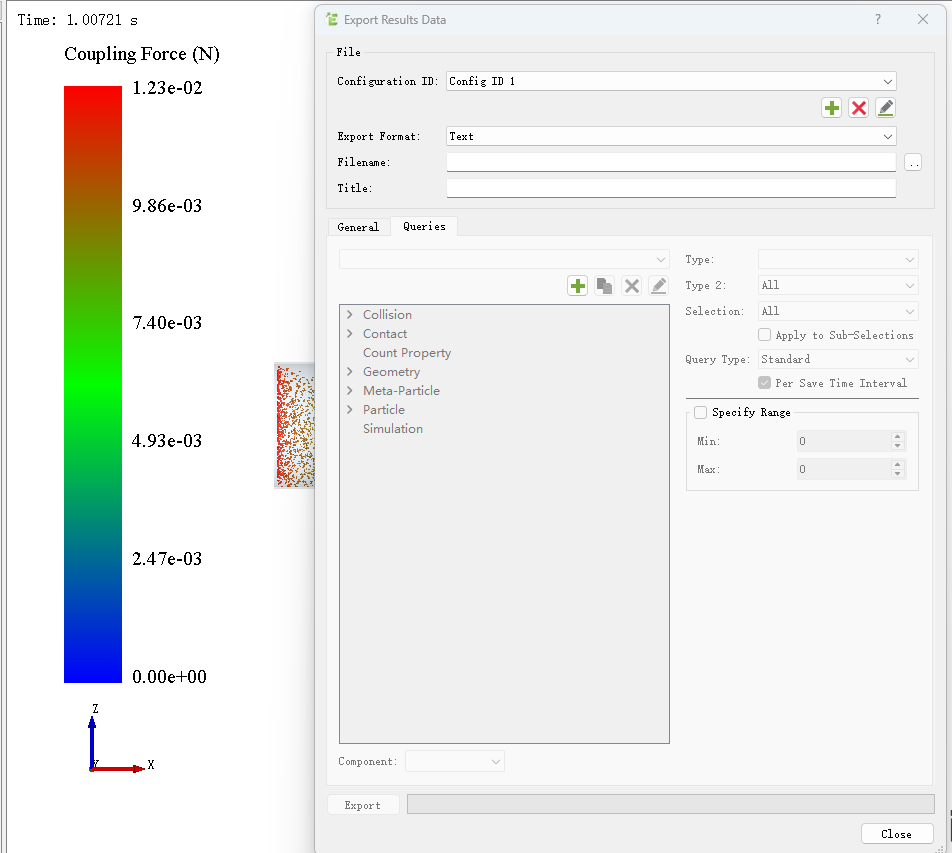Click the Coupling Force color legend bar
The width and height of the screenshot is (952, 853).
point(93,384)
